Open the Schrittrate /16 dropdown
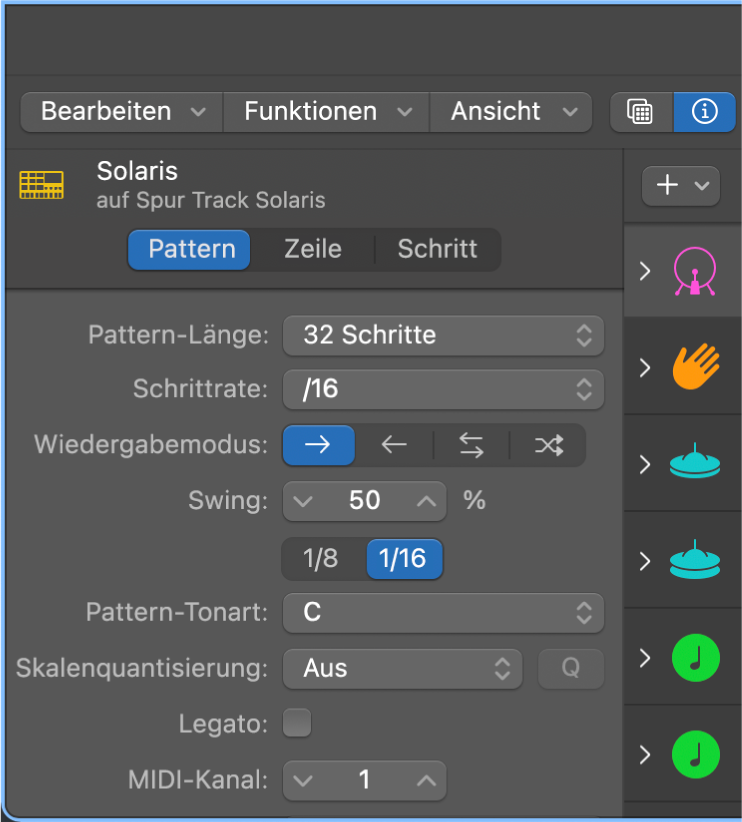The width and height of the screenshot is (742, 822). click(443, 390)
